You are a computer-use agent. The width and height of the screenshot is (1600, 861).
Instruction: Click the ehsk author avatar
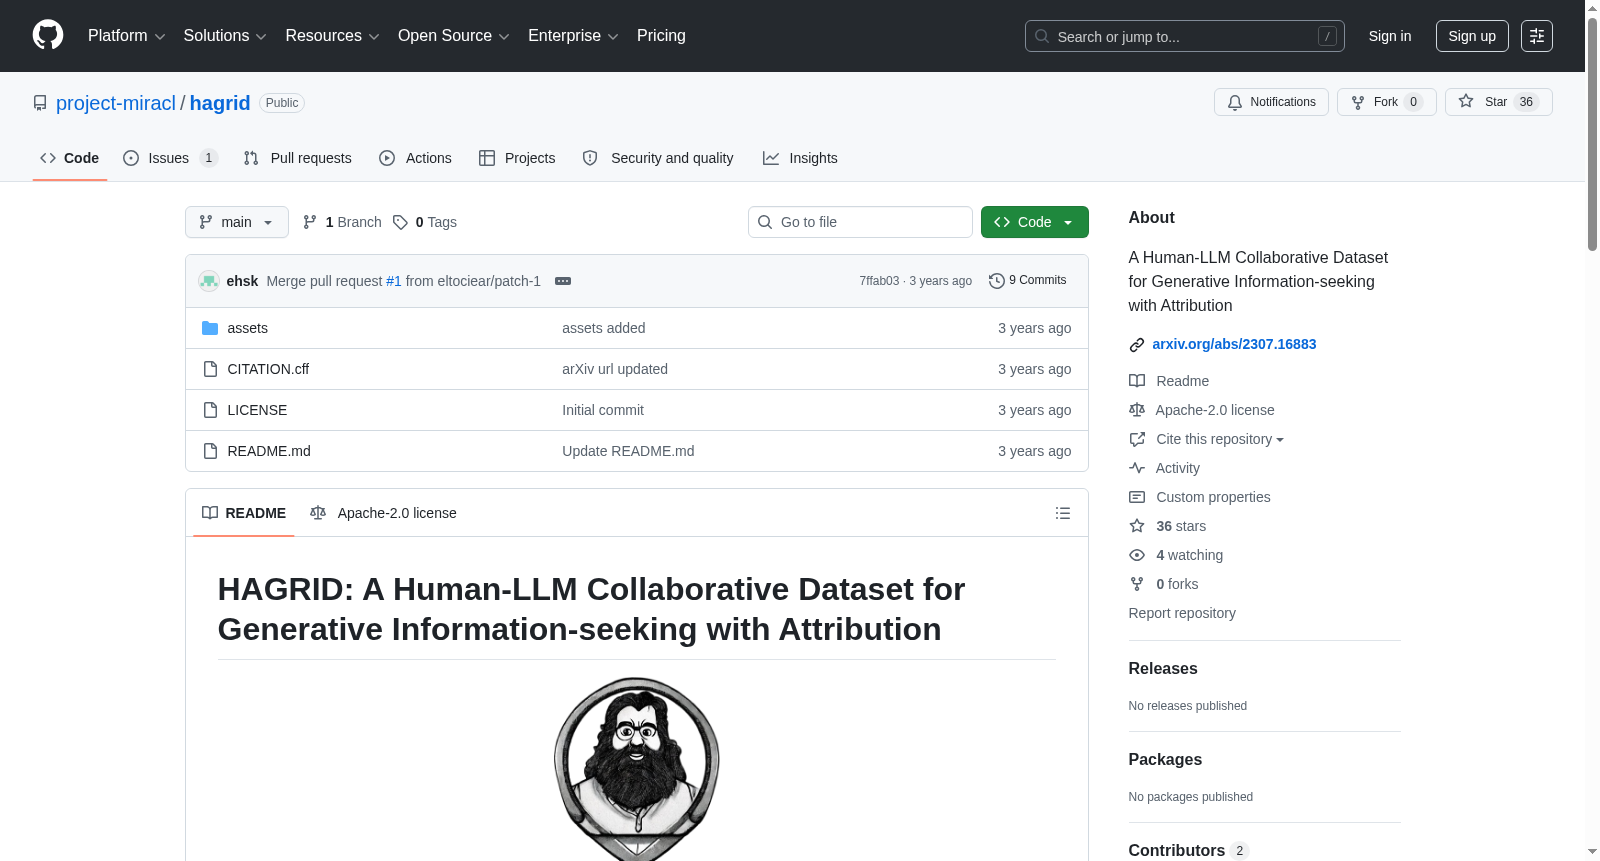(x=209, y=281)
